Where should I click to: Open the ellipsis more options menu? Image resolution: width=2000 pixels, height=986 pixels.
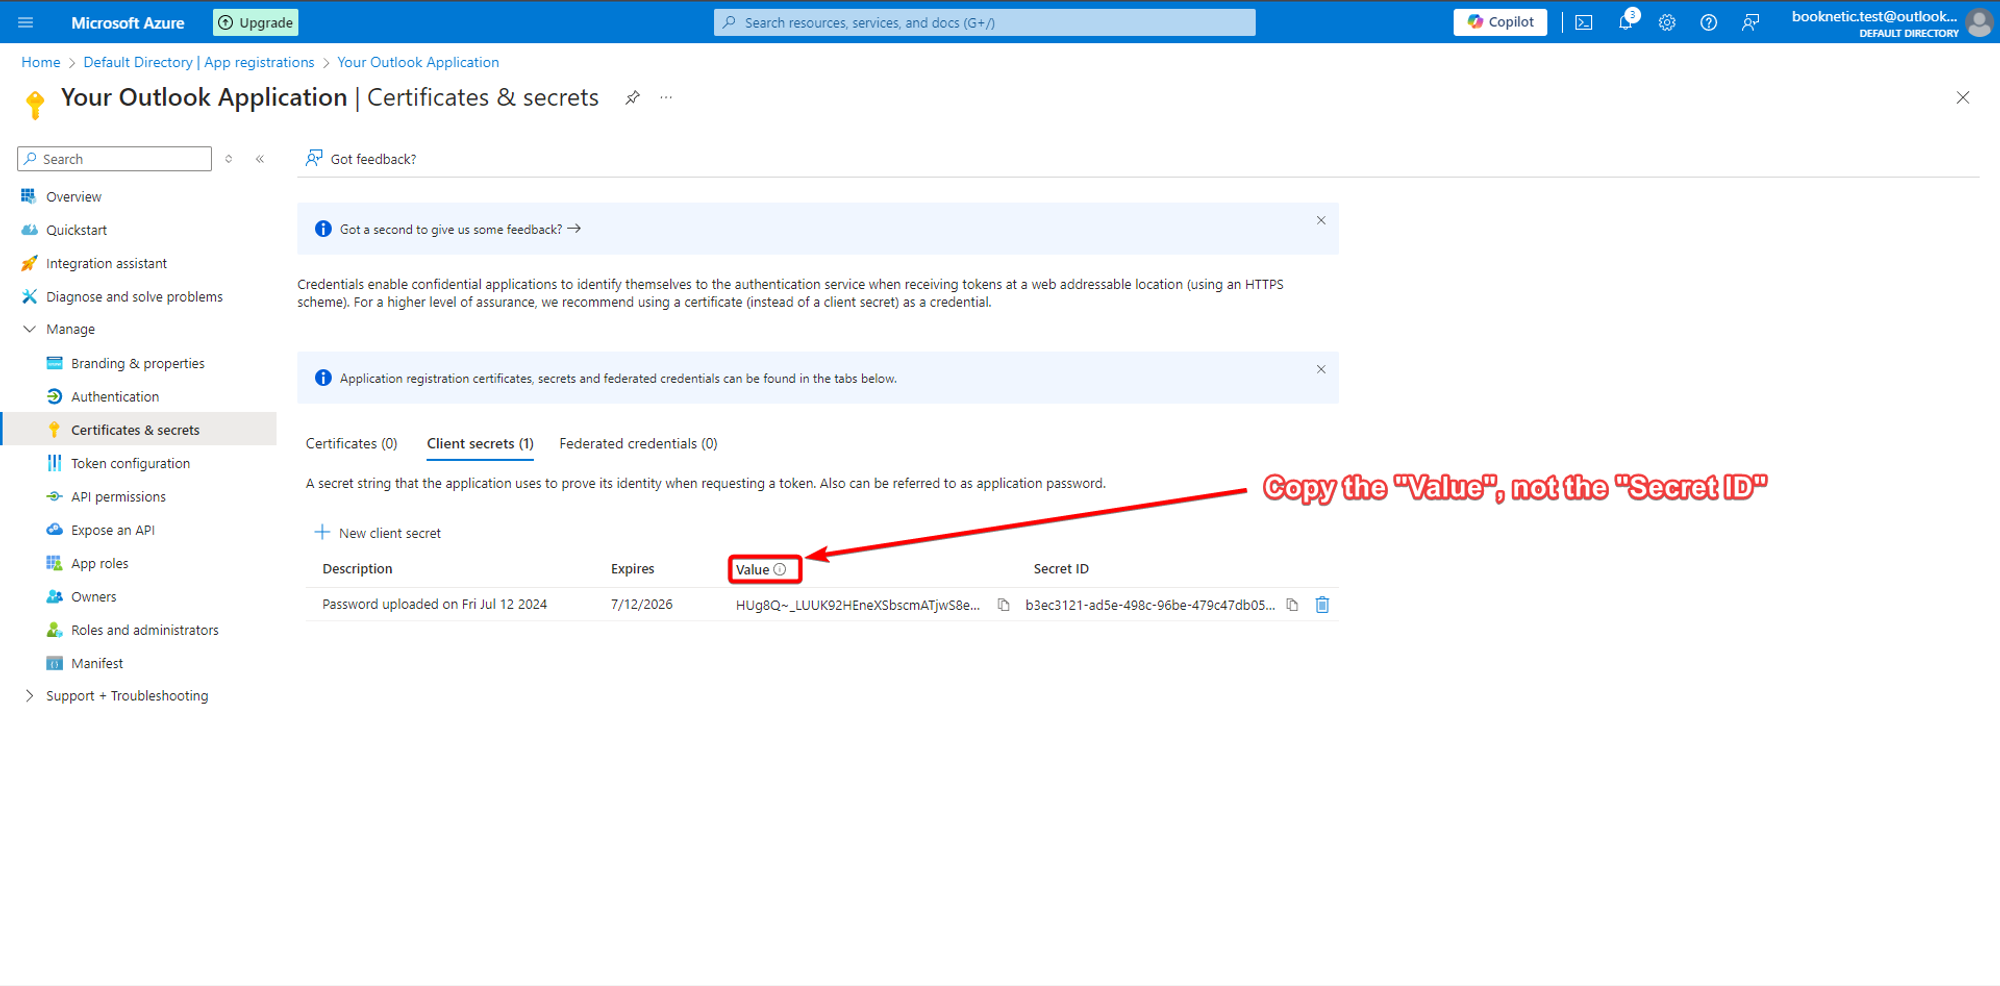pyautogui.click(x=666, y=97)
